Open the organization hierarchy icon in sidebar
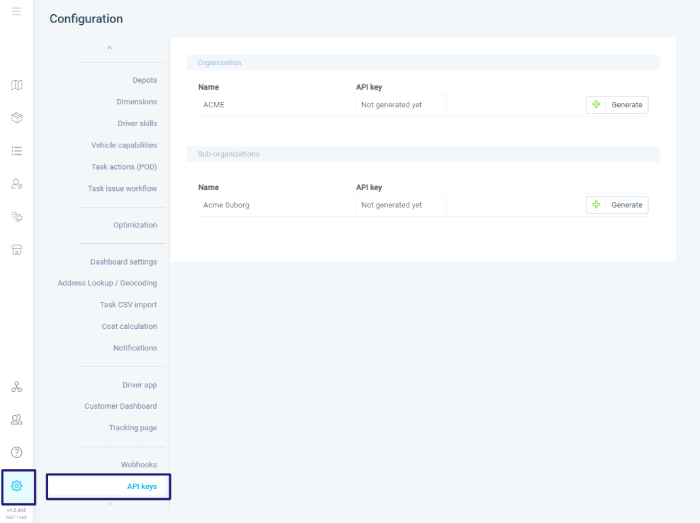 pyautogui.click(x=17, y=387)
